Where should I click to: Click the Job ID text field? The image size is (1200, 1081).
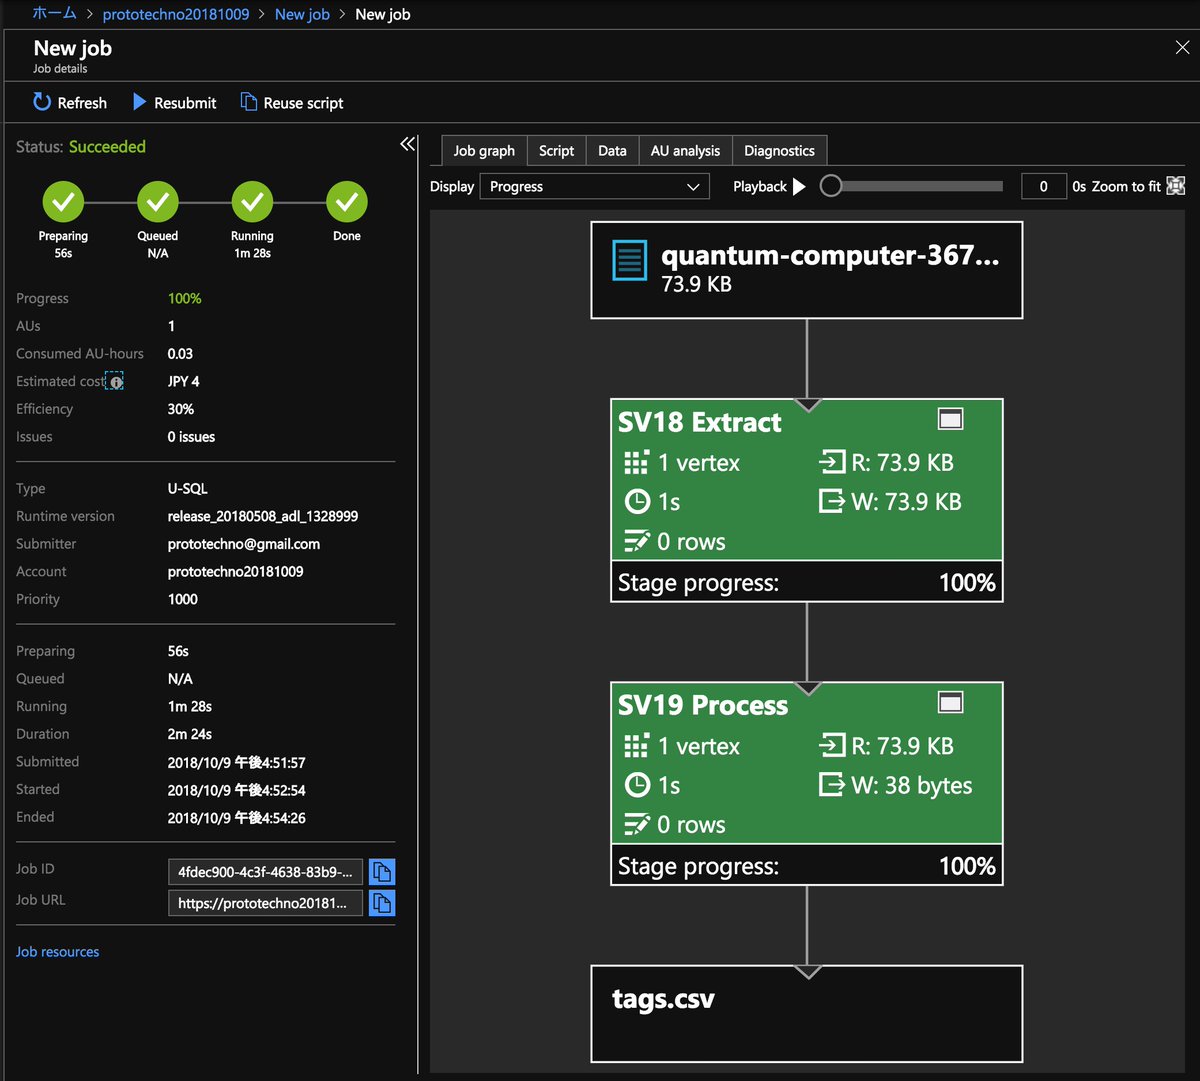click(x=265, y=872)
